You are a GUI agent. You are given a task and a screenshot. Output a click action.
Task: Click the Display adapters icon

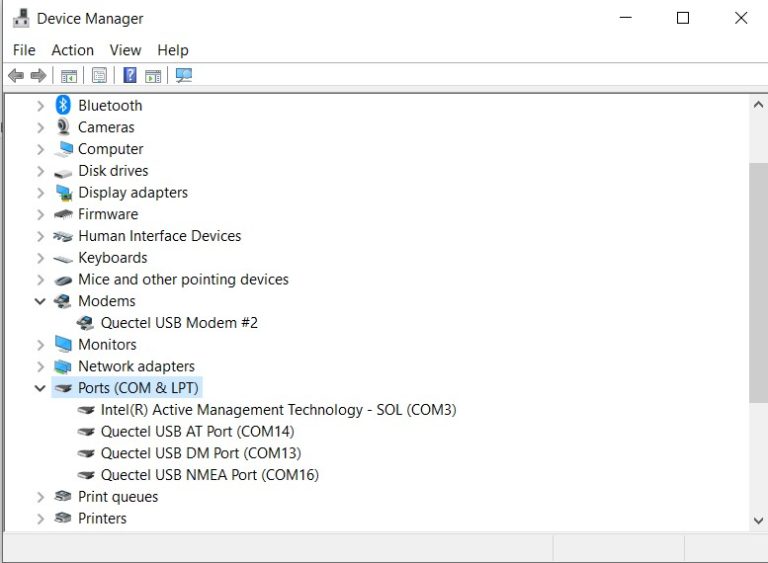point(64,192)
